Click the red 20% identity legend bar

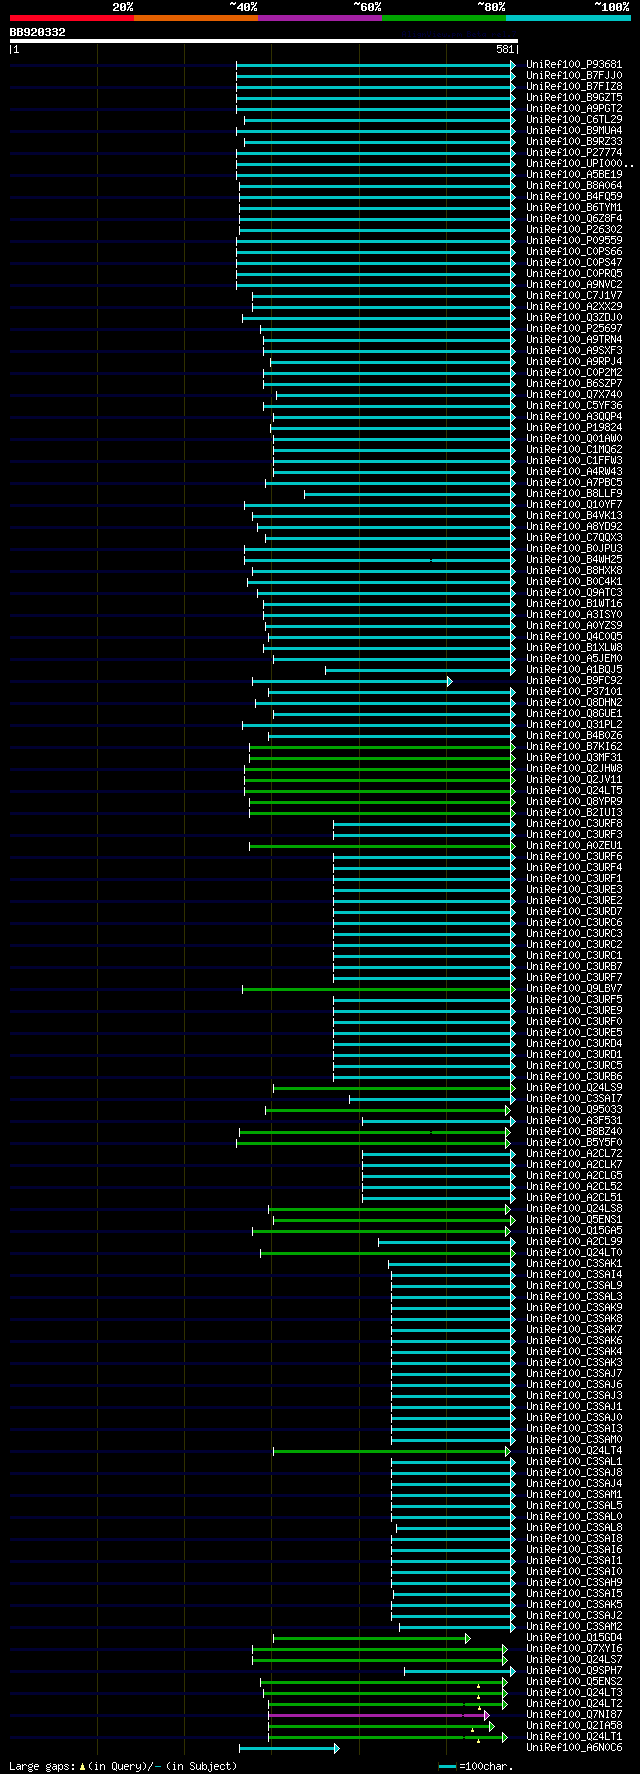pyautogui.click(x=71, y=18)
